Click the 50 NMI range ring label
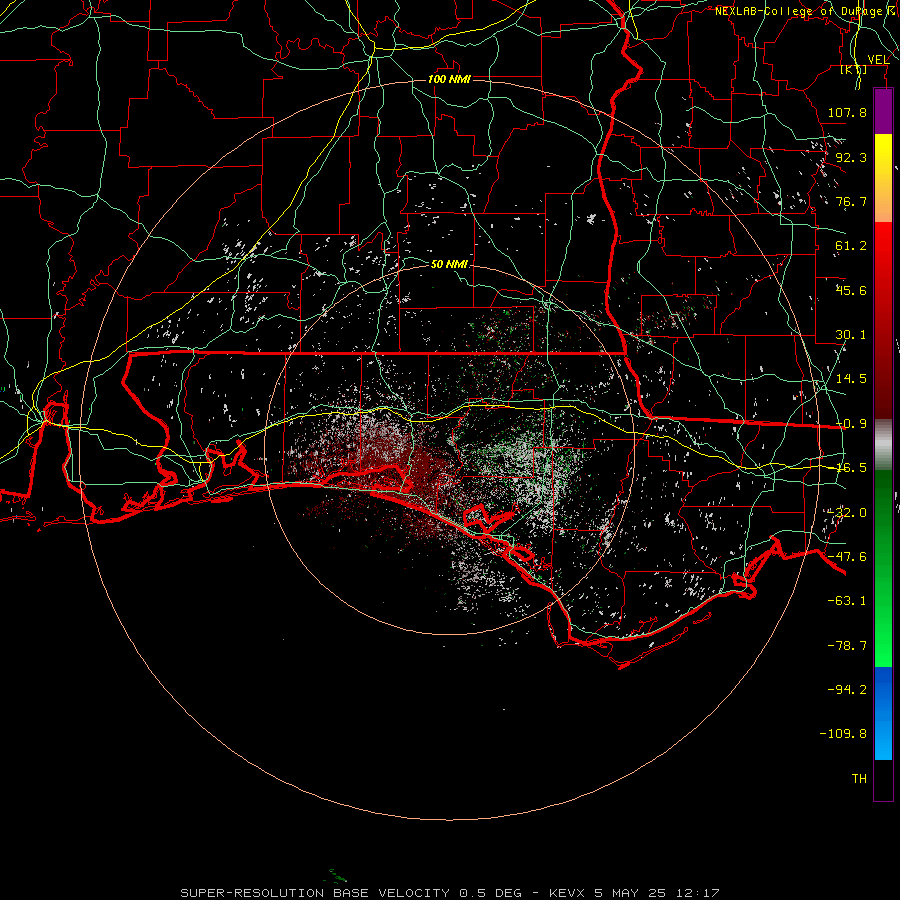The image size is (900, 900). click(449, 265)
